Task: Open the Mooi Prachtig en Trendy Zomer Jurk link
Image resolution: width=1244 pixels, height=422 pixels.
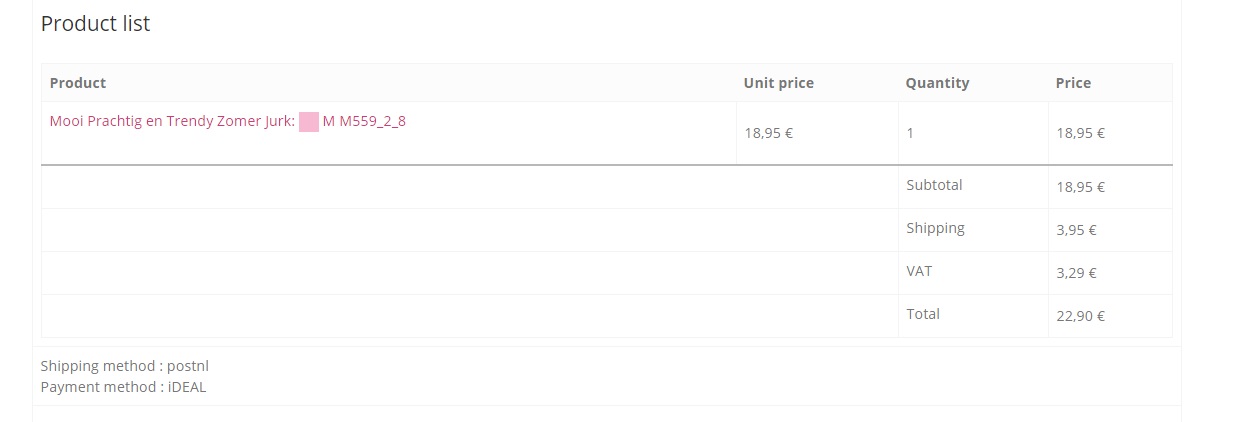Action: pos(172,122)
